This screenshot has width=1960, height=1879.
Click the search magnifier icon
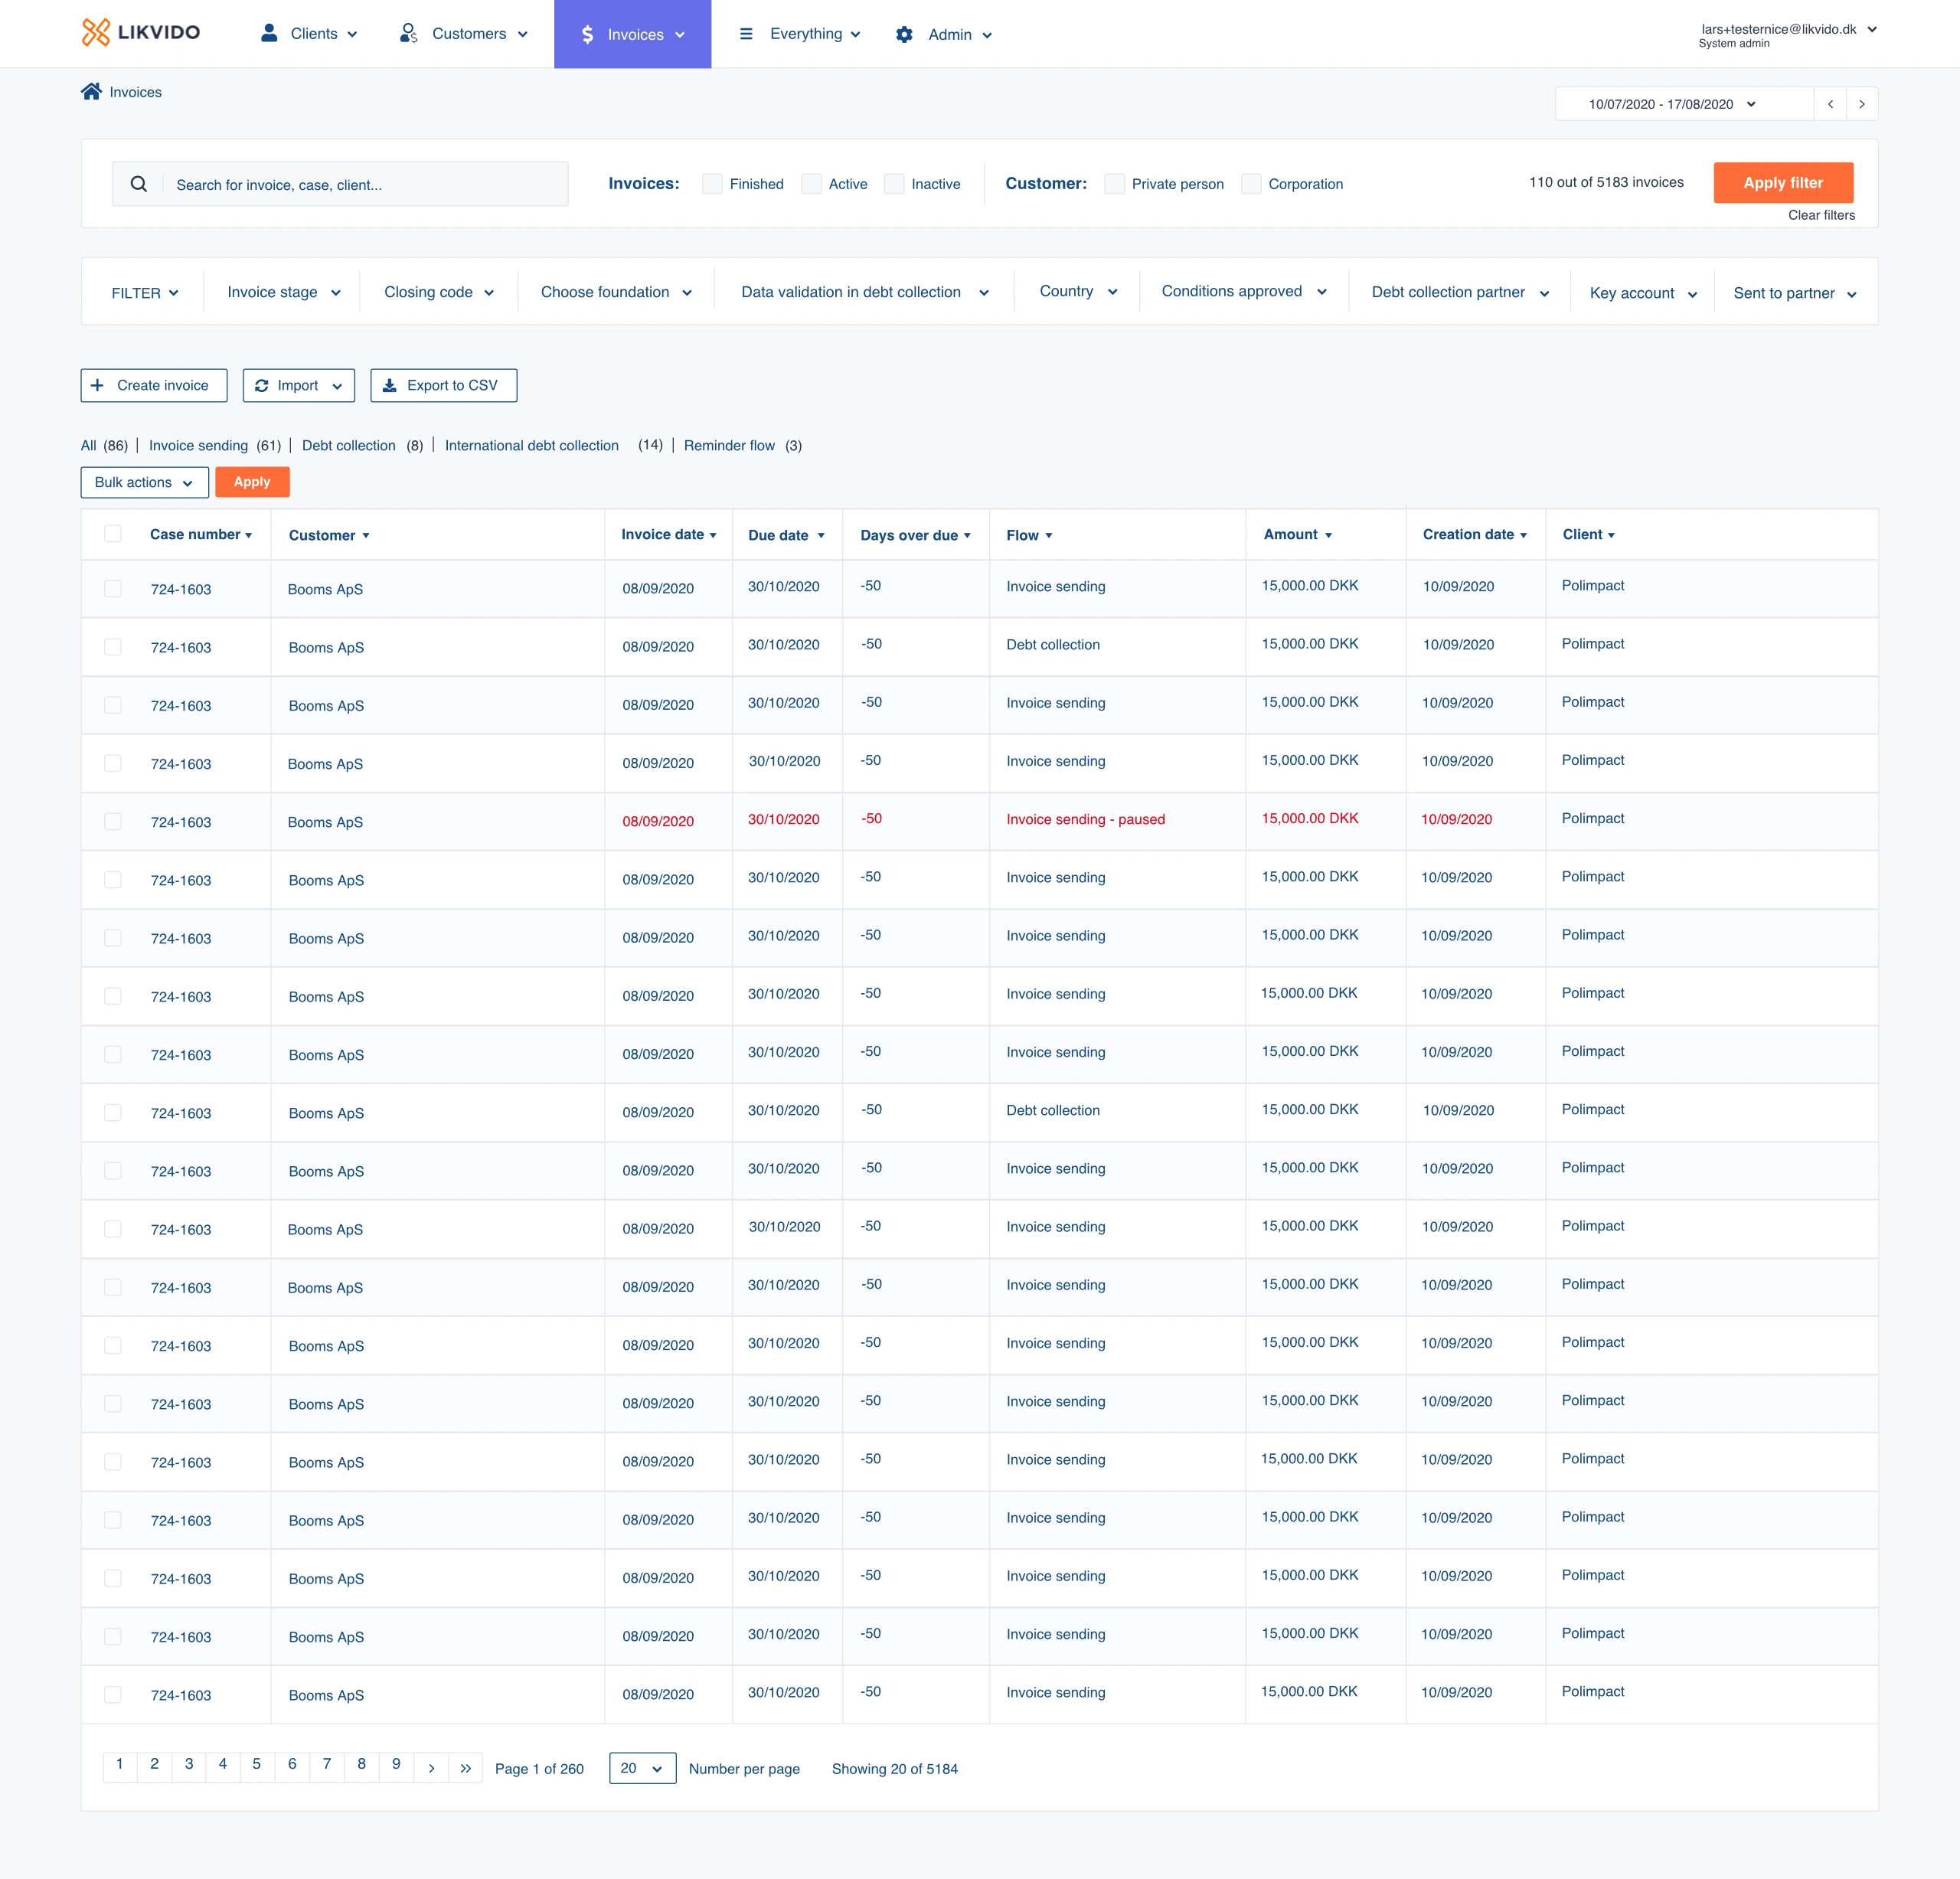tap(139, 184)
